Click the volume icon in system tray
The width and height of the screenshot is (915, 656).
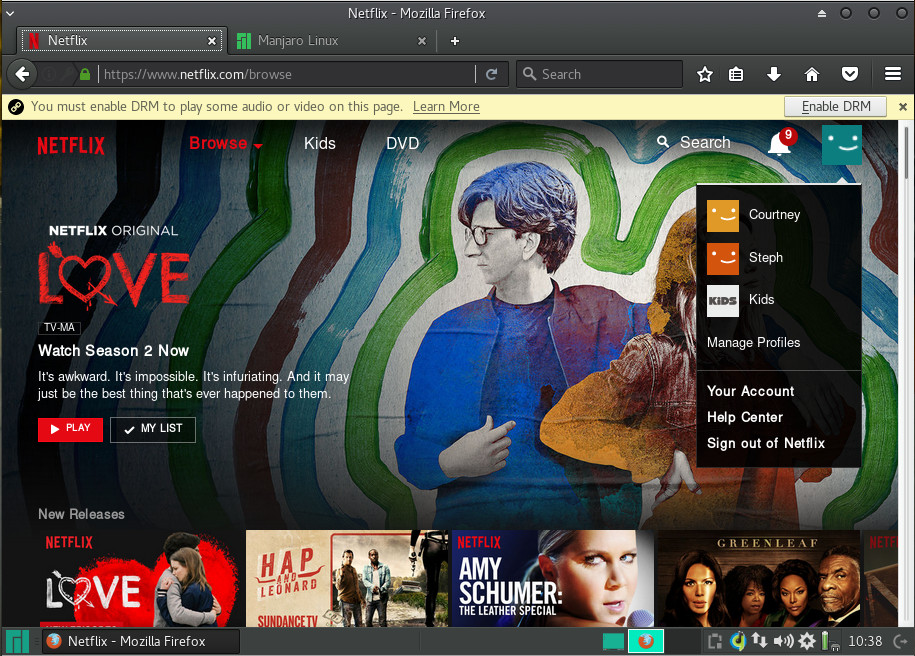(x=783, y=641)
